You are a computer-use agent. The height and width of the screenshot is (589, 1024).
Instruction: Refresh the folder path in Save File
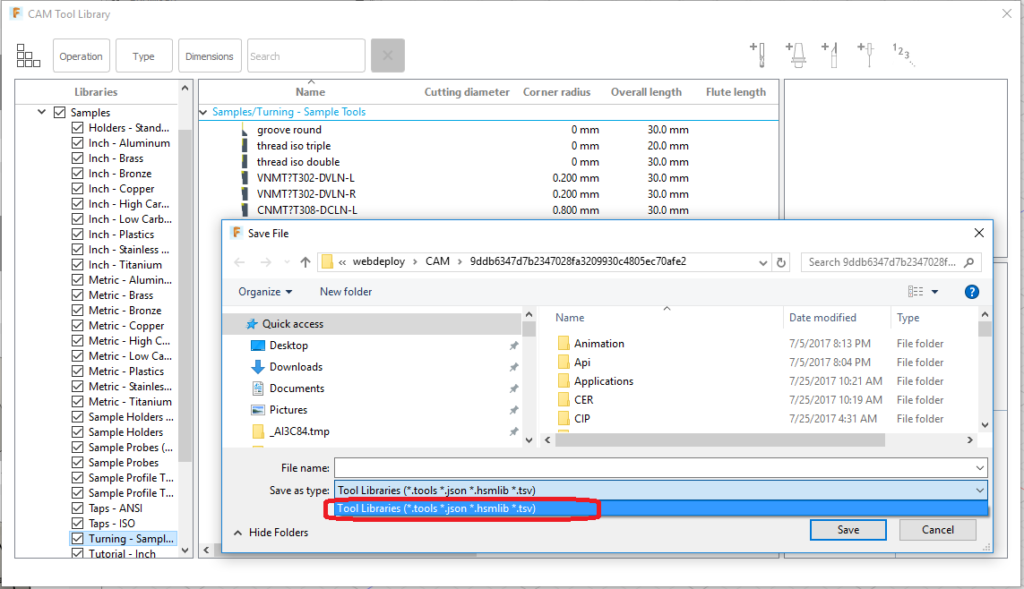coord(781,263)
